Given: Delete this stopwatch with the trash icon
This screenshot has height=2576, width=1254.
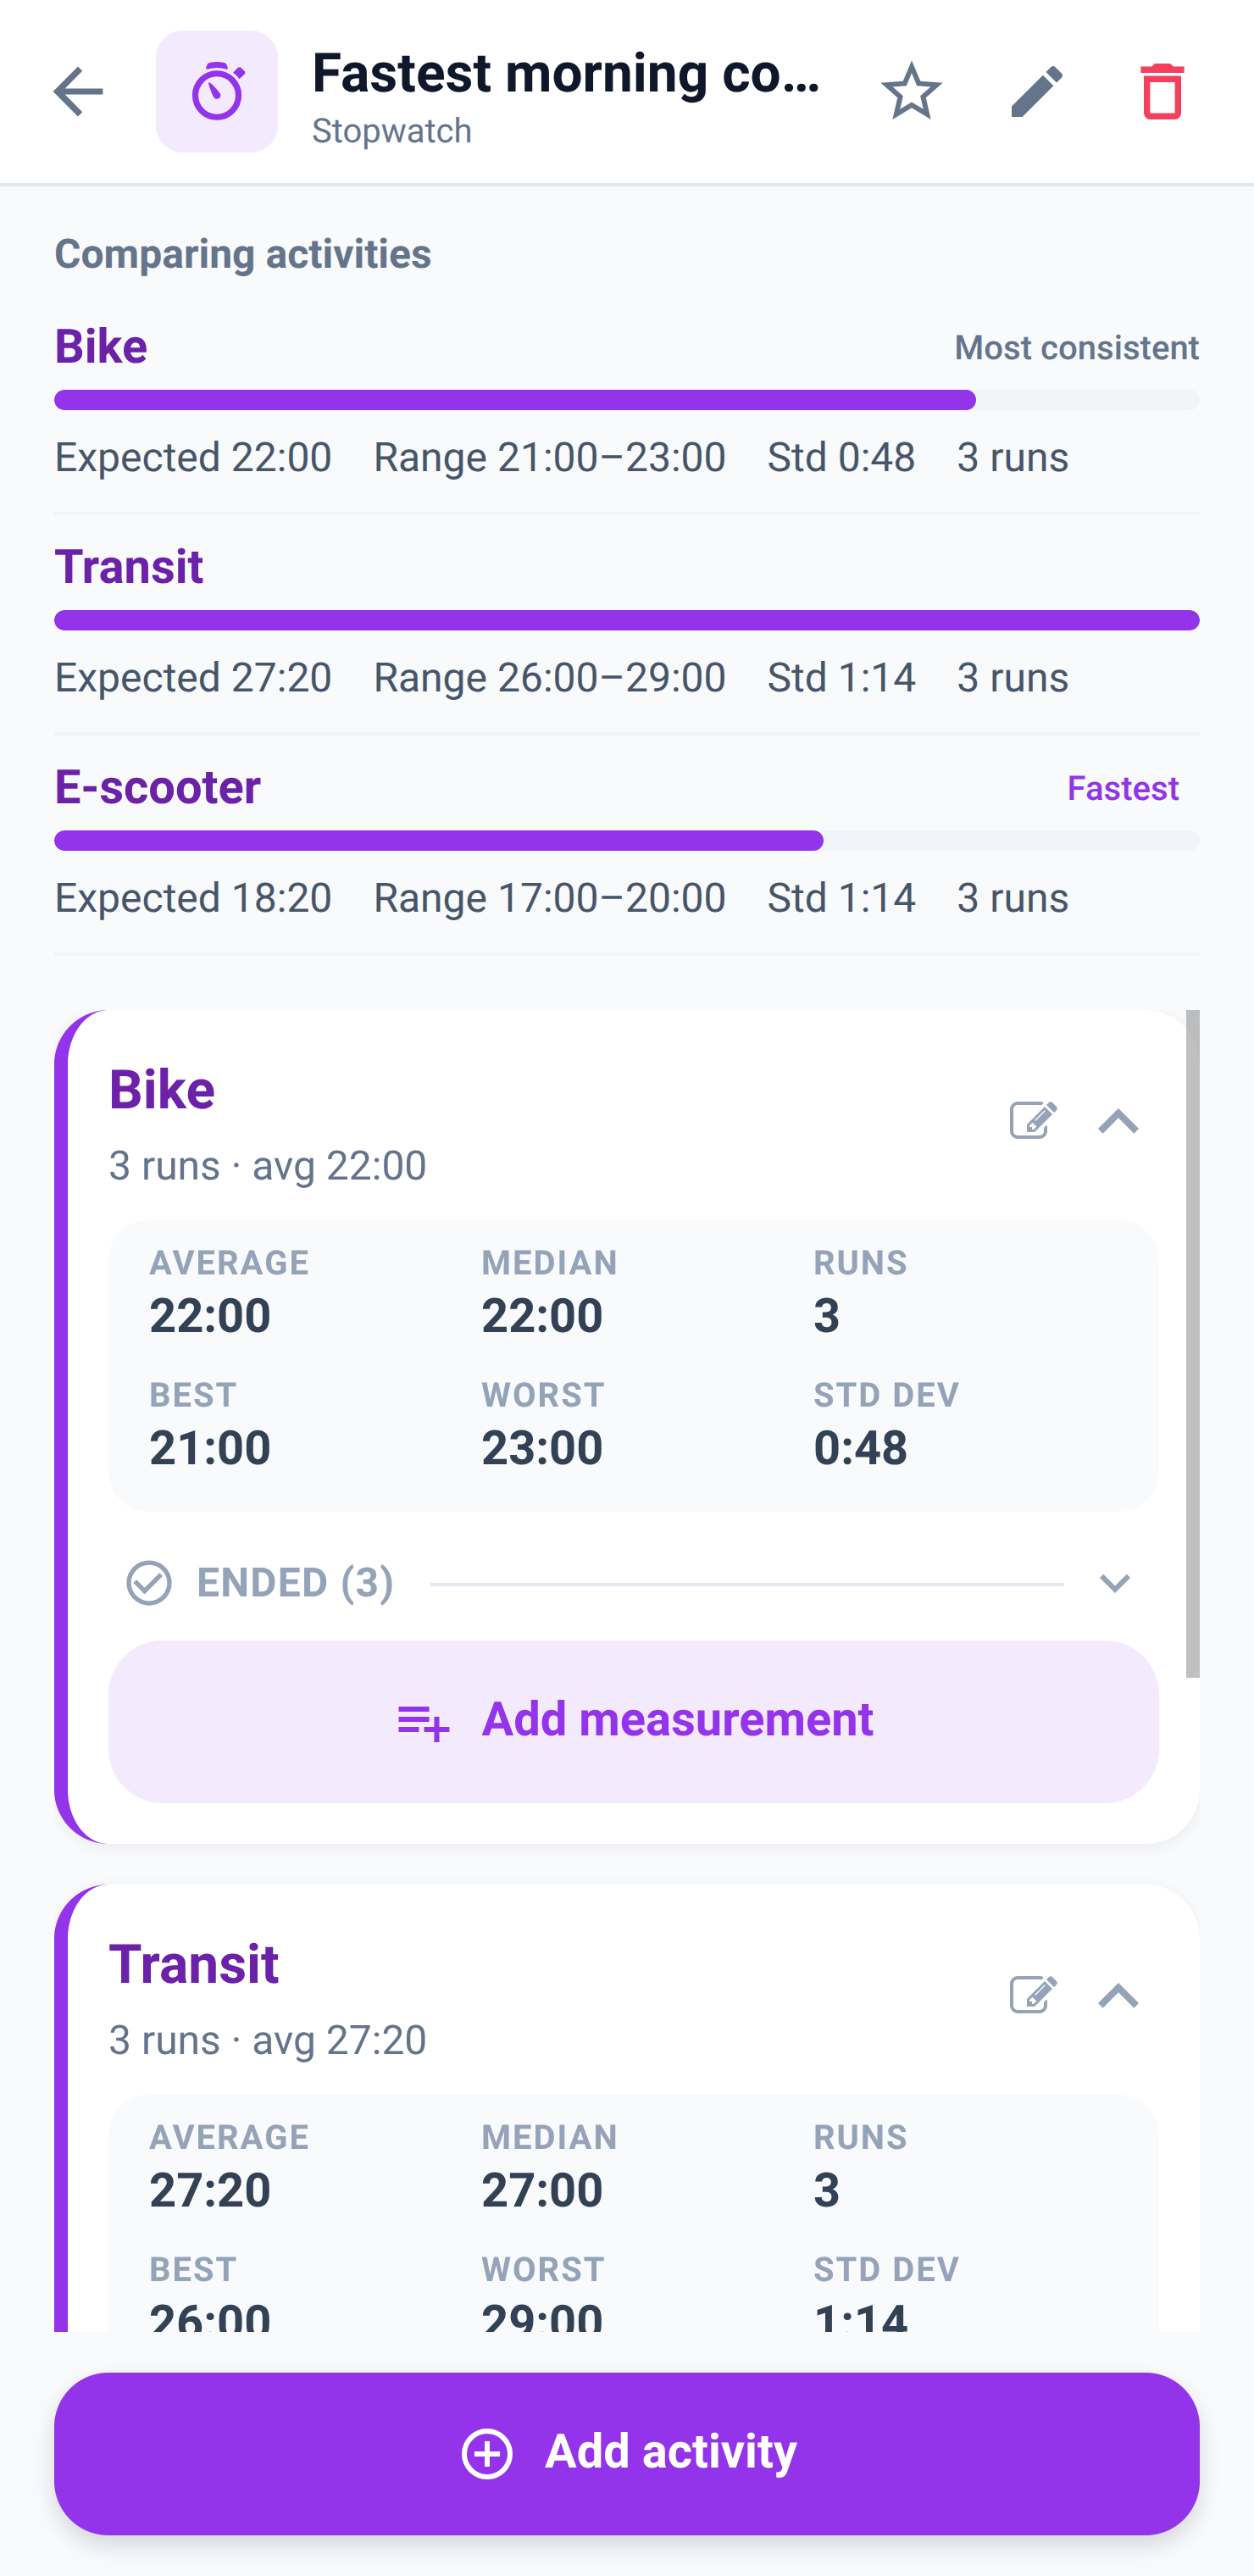Looking at the screenshot, I should [1162, 92].
